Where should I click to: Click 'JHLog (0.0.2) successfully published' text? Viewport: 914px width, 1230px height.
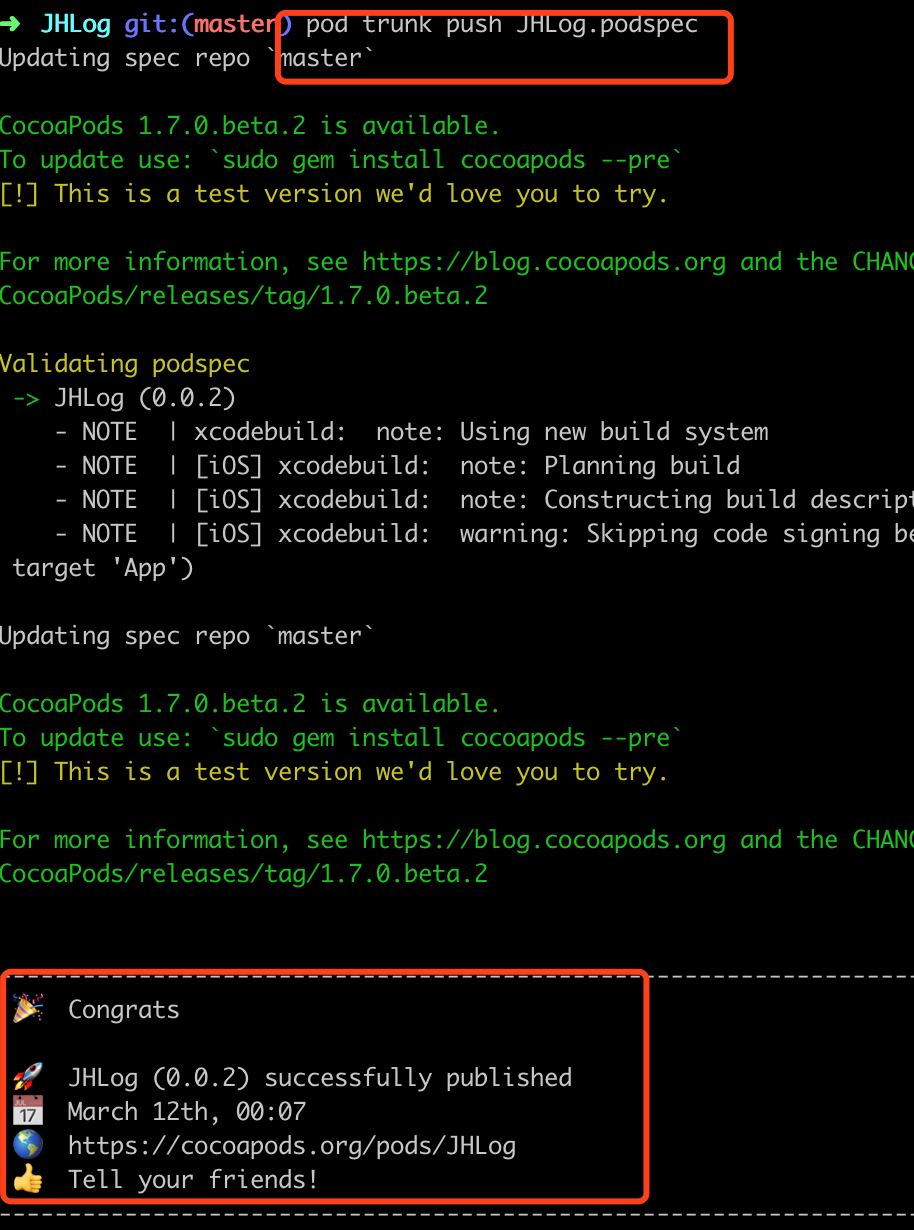click(x=320, y=1077)
